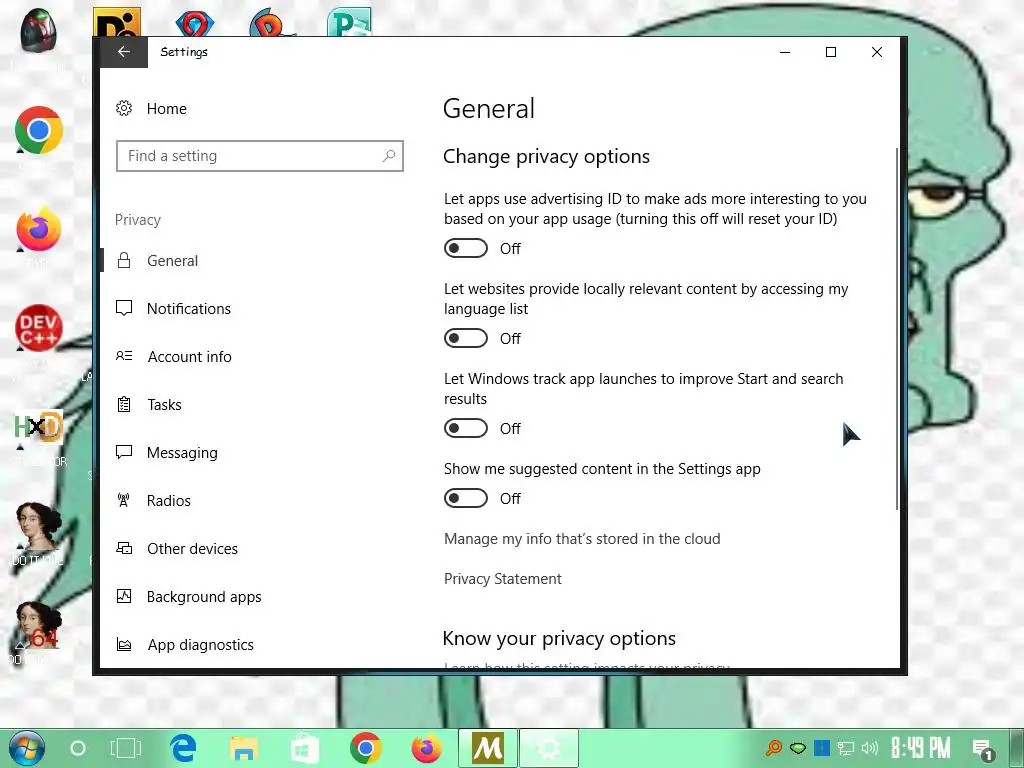The width and height of the screenshot is (1024, 768).
Task: Click the orange magnifier tray icon
Action: (774, 748)
